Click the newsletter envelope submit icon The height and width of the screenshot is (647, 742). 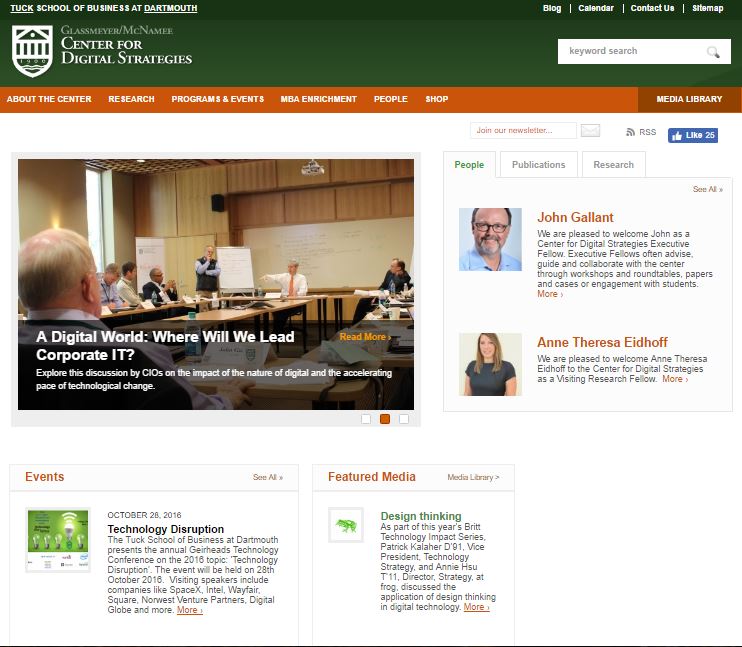coord(590,130)
